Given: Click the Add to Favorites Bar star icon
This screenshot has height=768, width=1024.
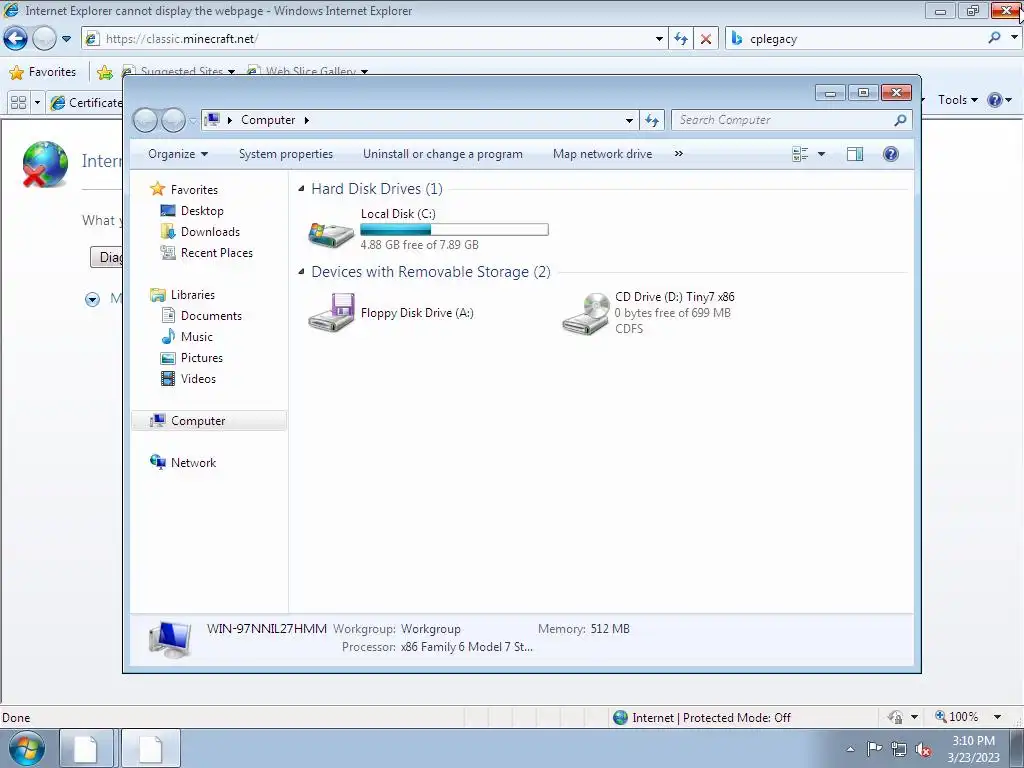Looking at the screenshot, I should 104,72.
